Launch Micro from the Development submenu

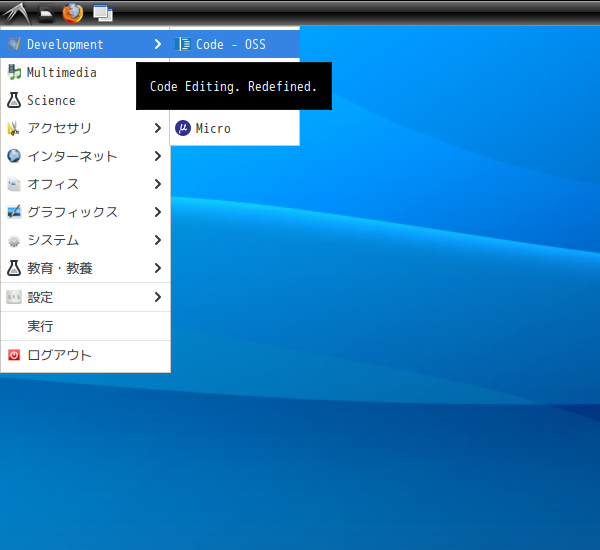tap(235, 128)
